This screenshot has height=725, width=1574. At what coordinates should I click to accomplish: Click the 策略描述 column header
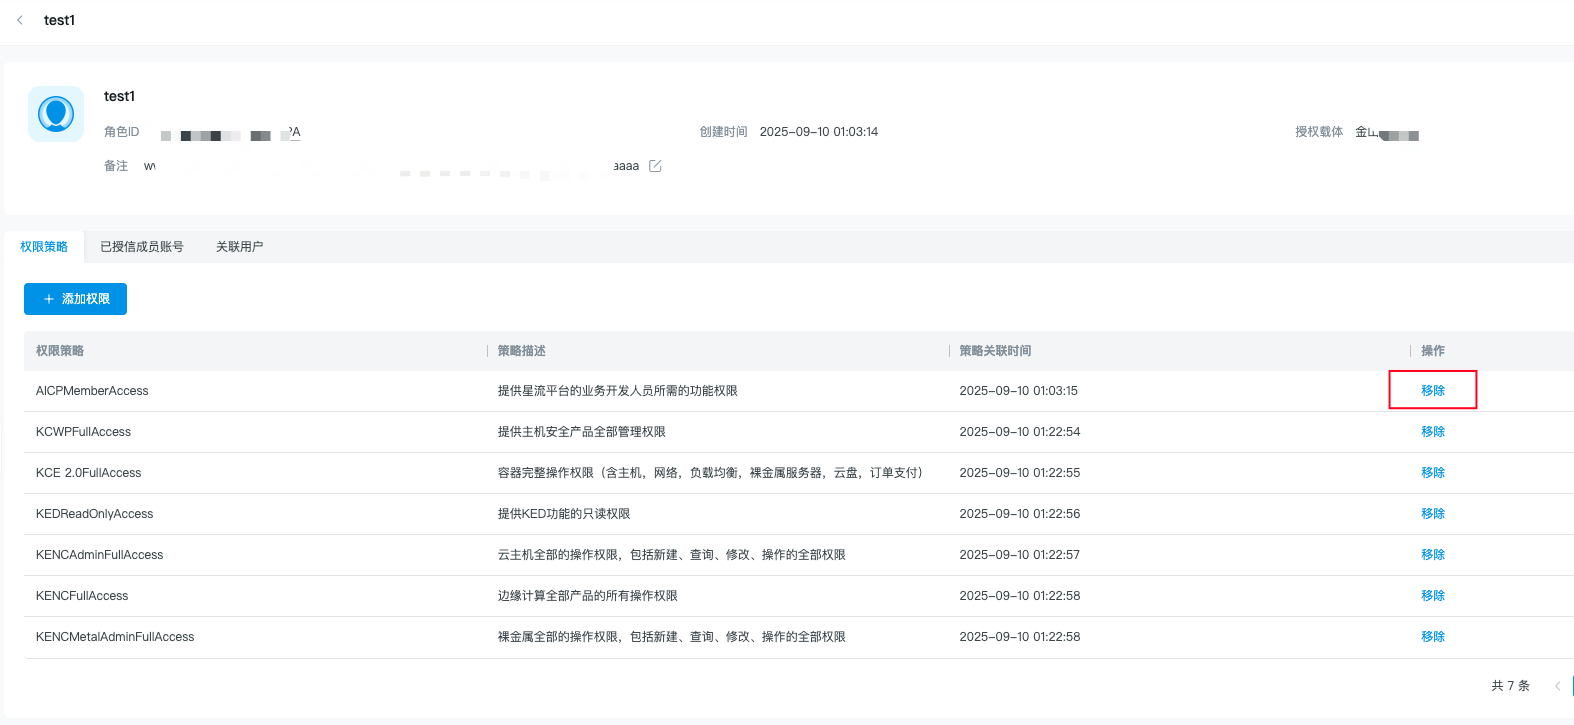pos(522,351)
